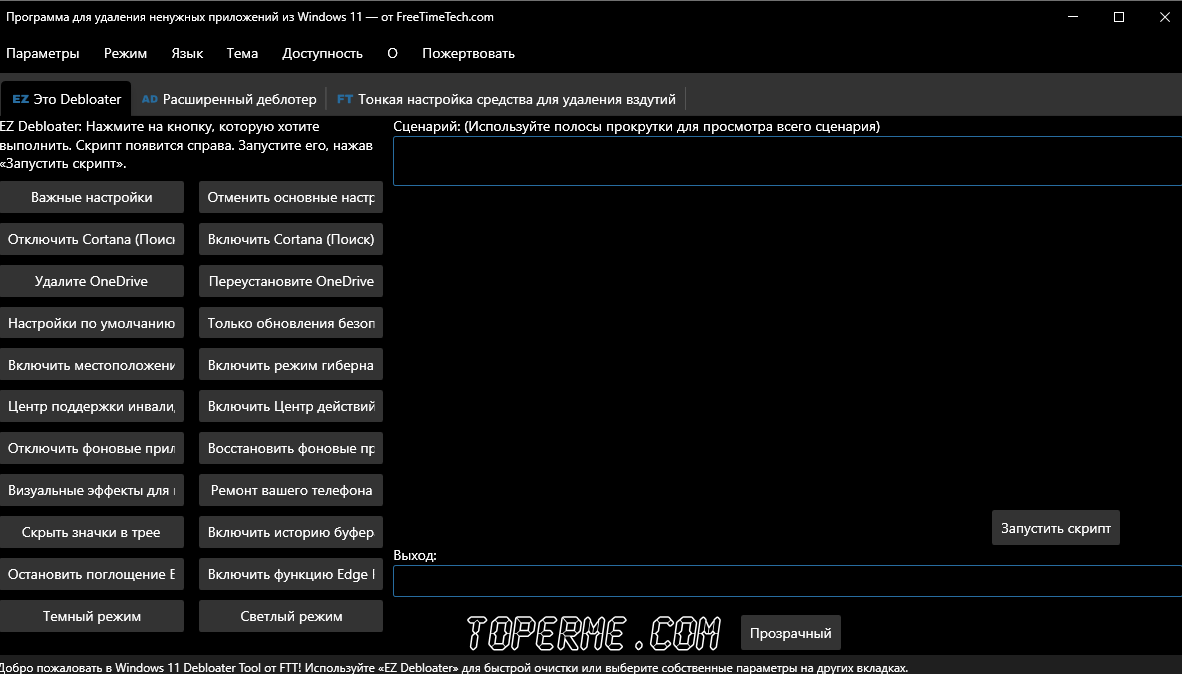Viewport: 1182px width, 674px height.
Task: Click Восстановить фоновые приложения button
Action: (x=291, y=449)
